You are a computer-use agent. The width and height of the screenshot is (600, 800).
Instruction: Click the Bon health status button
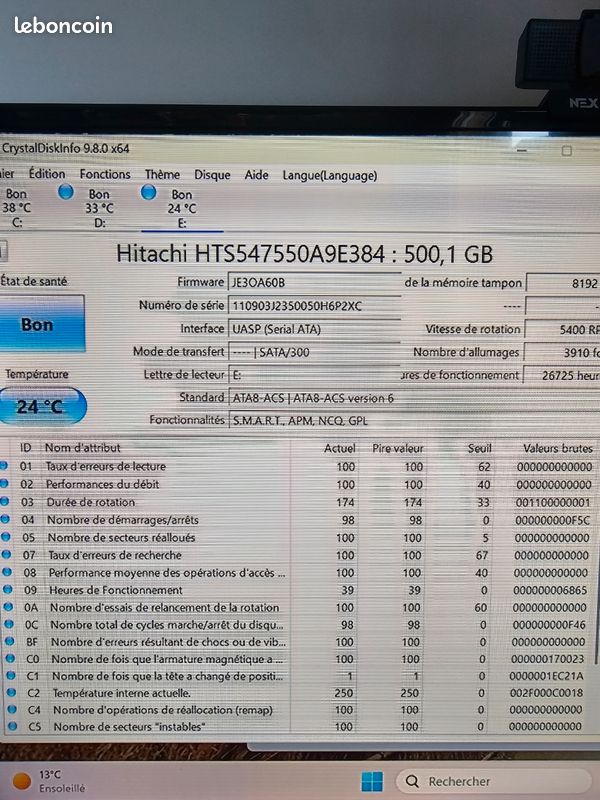tap(41, 323)
